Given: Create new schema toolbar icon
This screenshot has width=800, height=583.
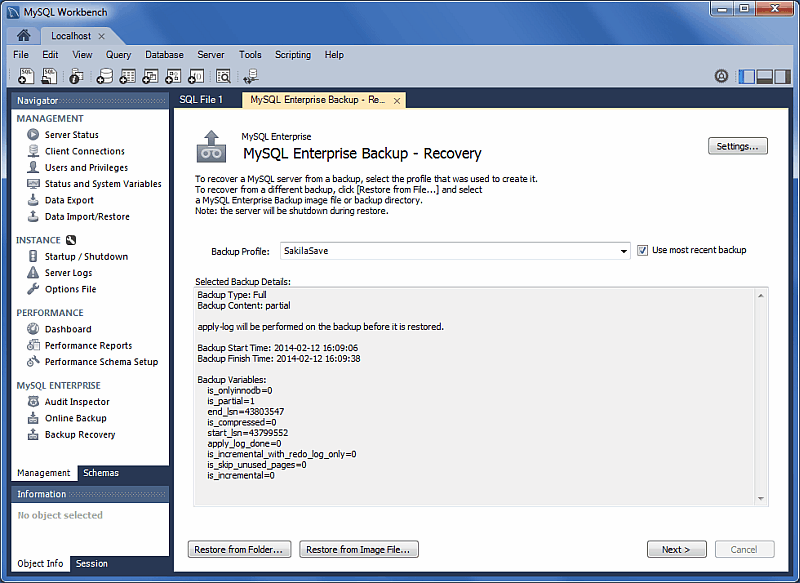Looking at the screenshot, I should point(105,76).
